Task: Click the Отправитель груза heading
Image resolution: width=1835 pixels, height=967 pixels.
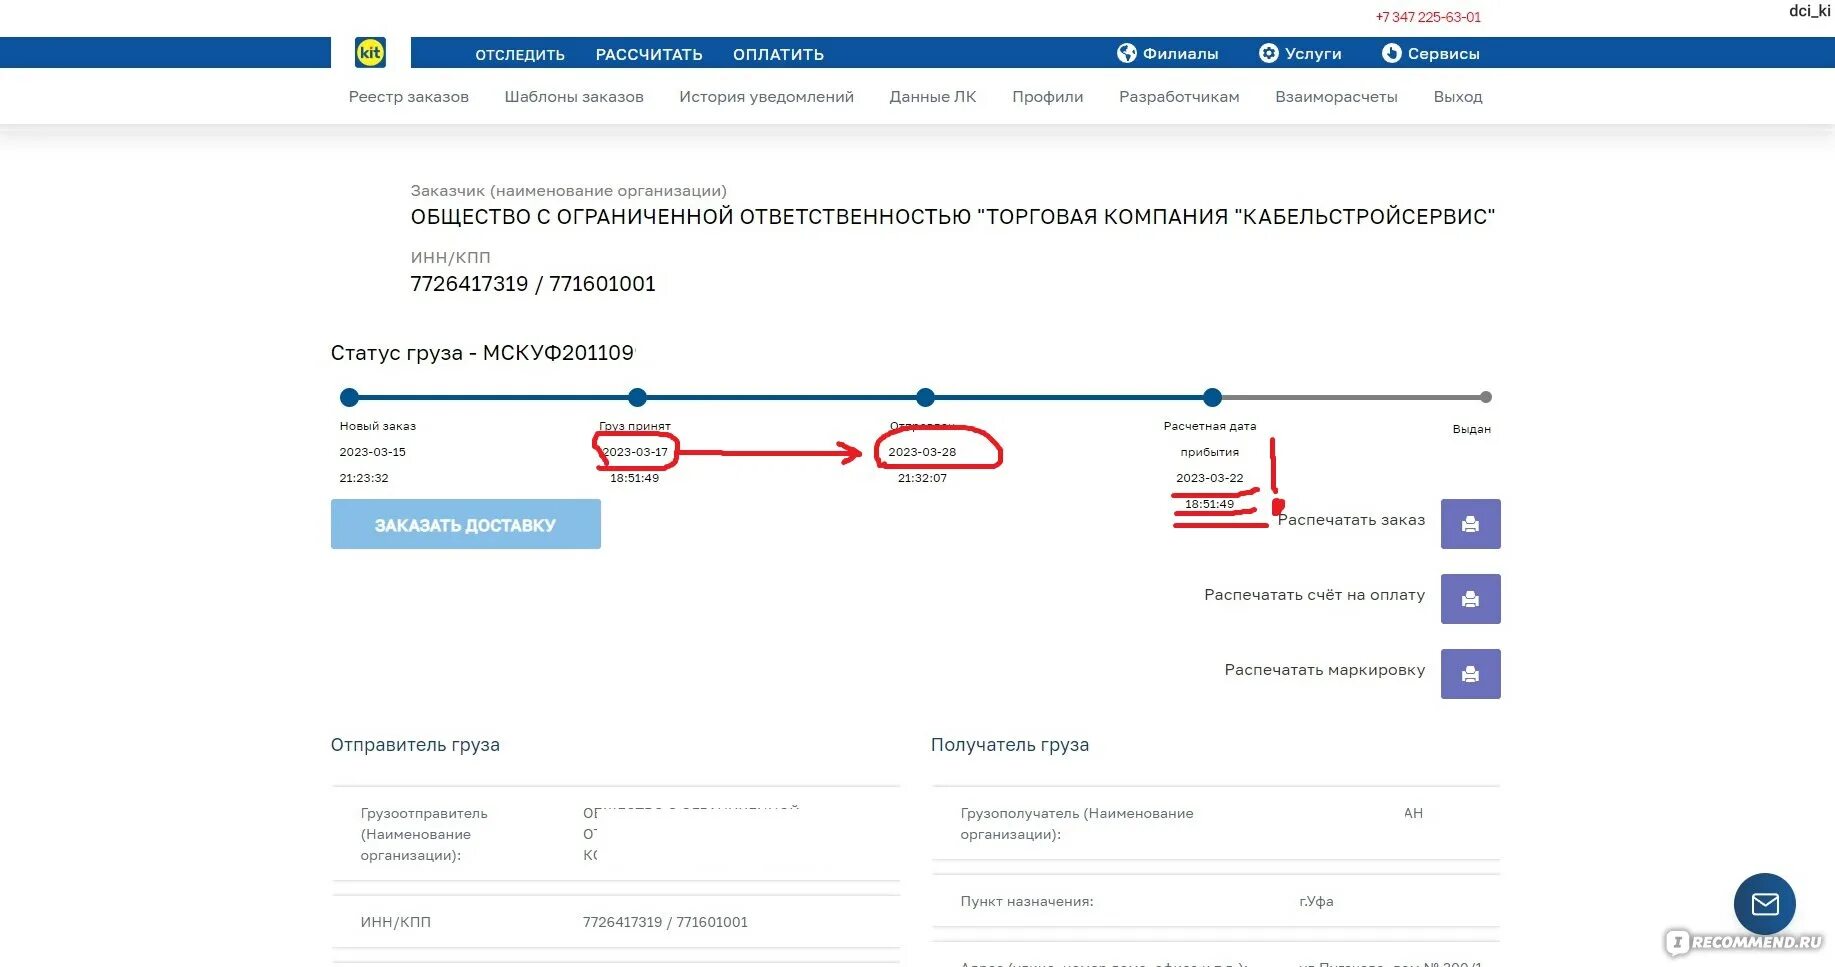Action: pos(415,745)
